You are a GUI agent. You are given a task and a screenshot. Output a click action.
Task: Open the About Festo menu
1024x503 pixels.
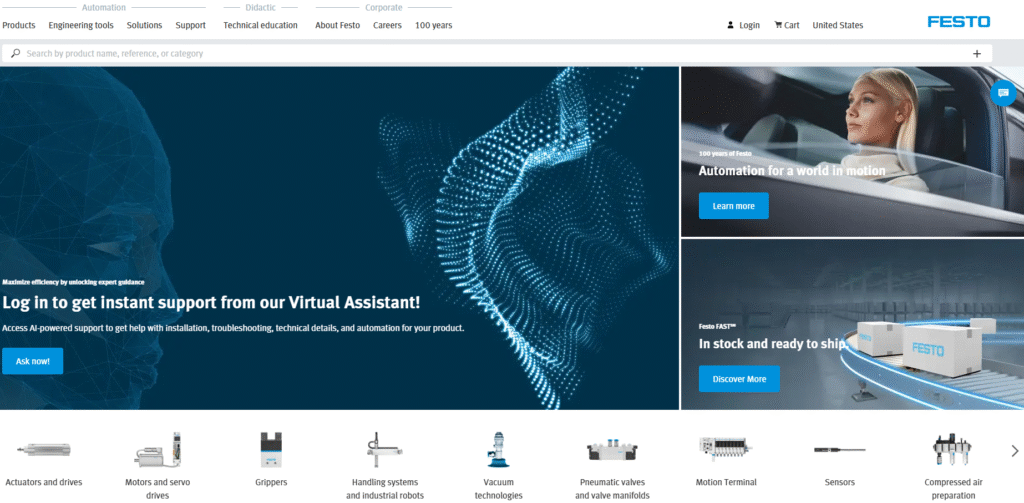tap(338, 25)
